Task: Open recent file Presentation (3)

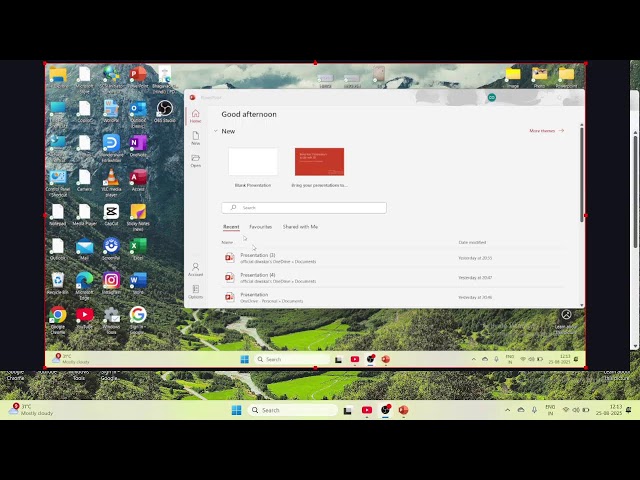Action: [x=392, y=258]
